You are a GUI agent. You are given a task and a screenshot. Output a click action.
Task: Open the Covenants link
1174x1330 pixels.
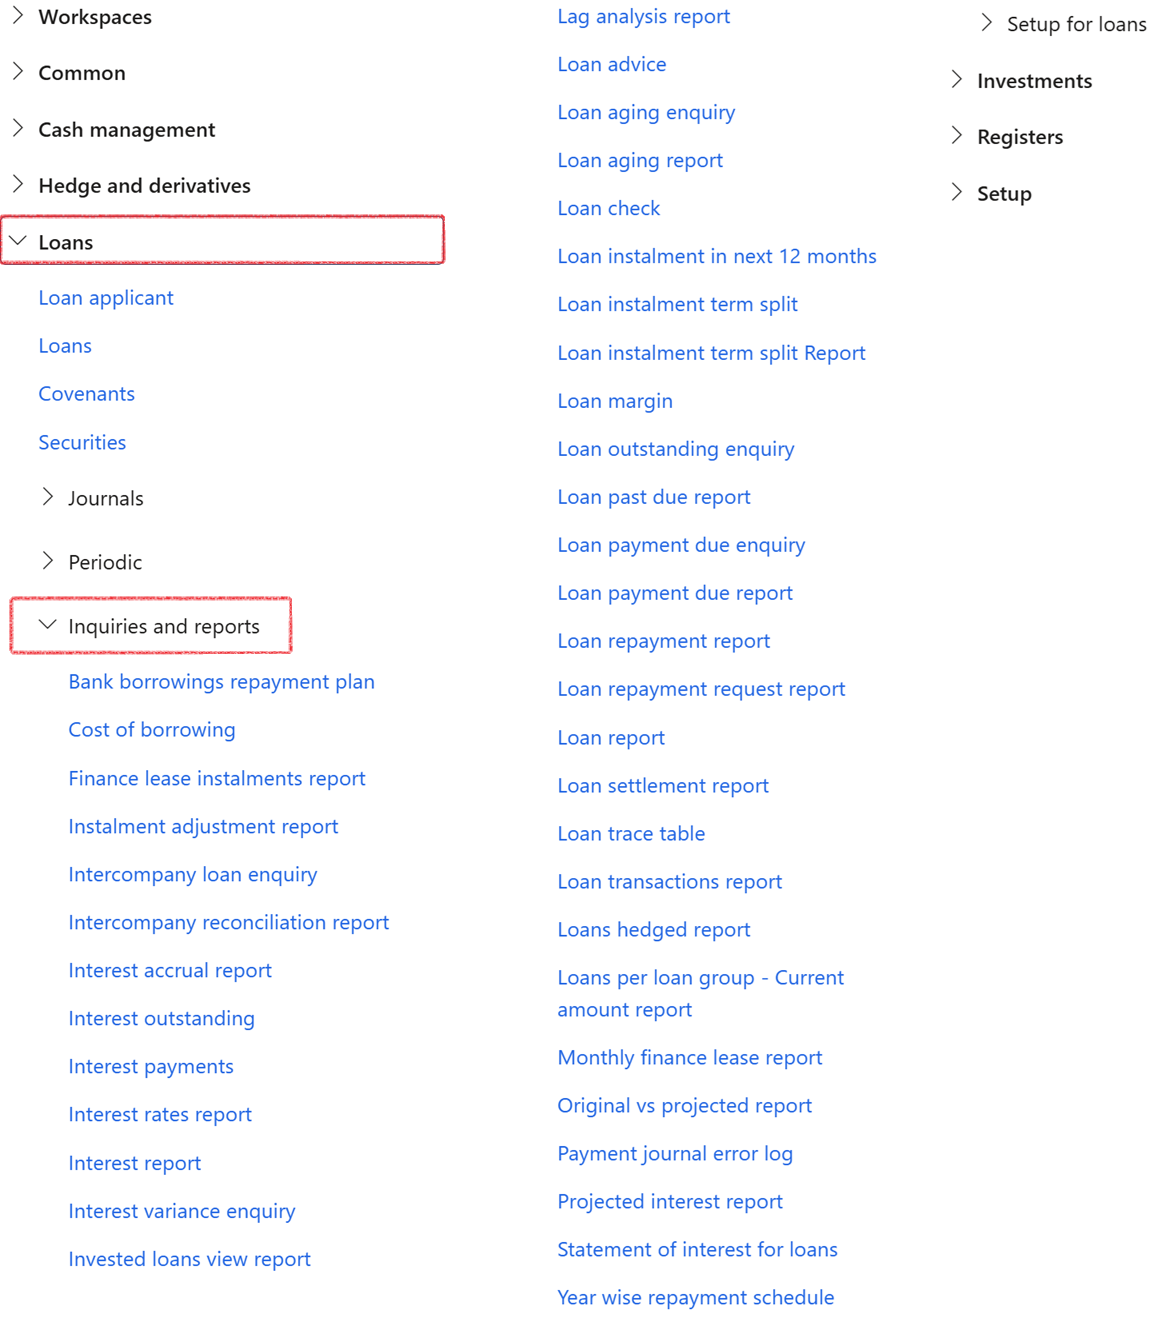pyautogui.click(x=87, y=394)
